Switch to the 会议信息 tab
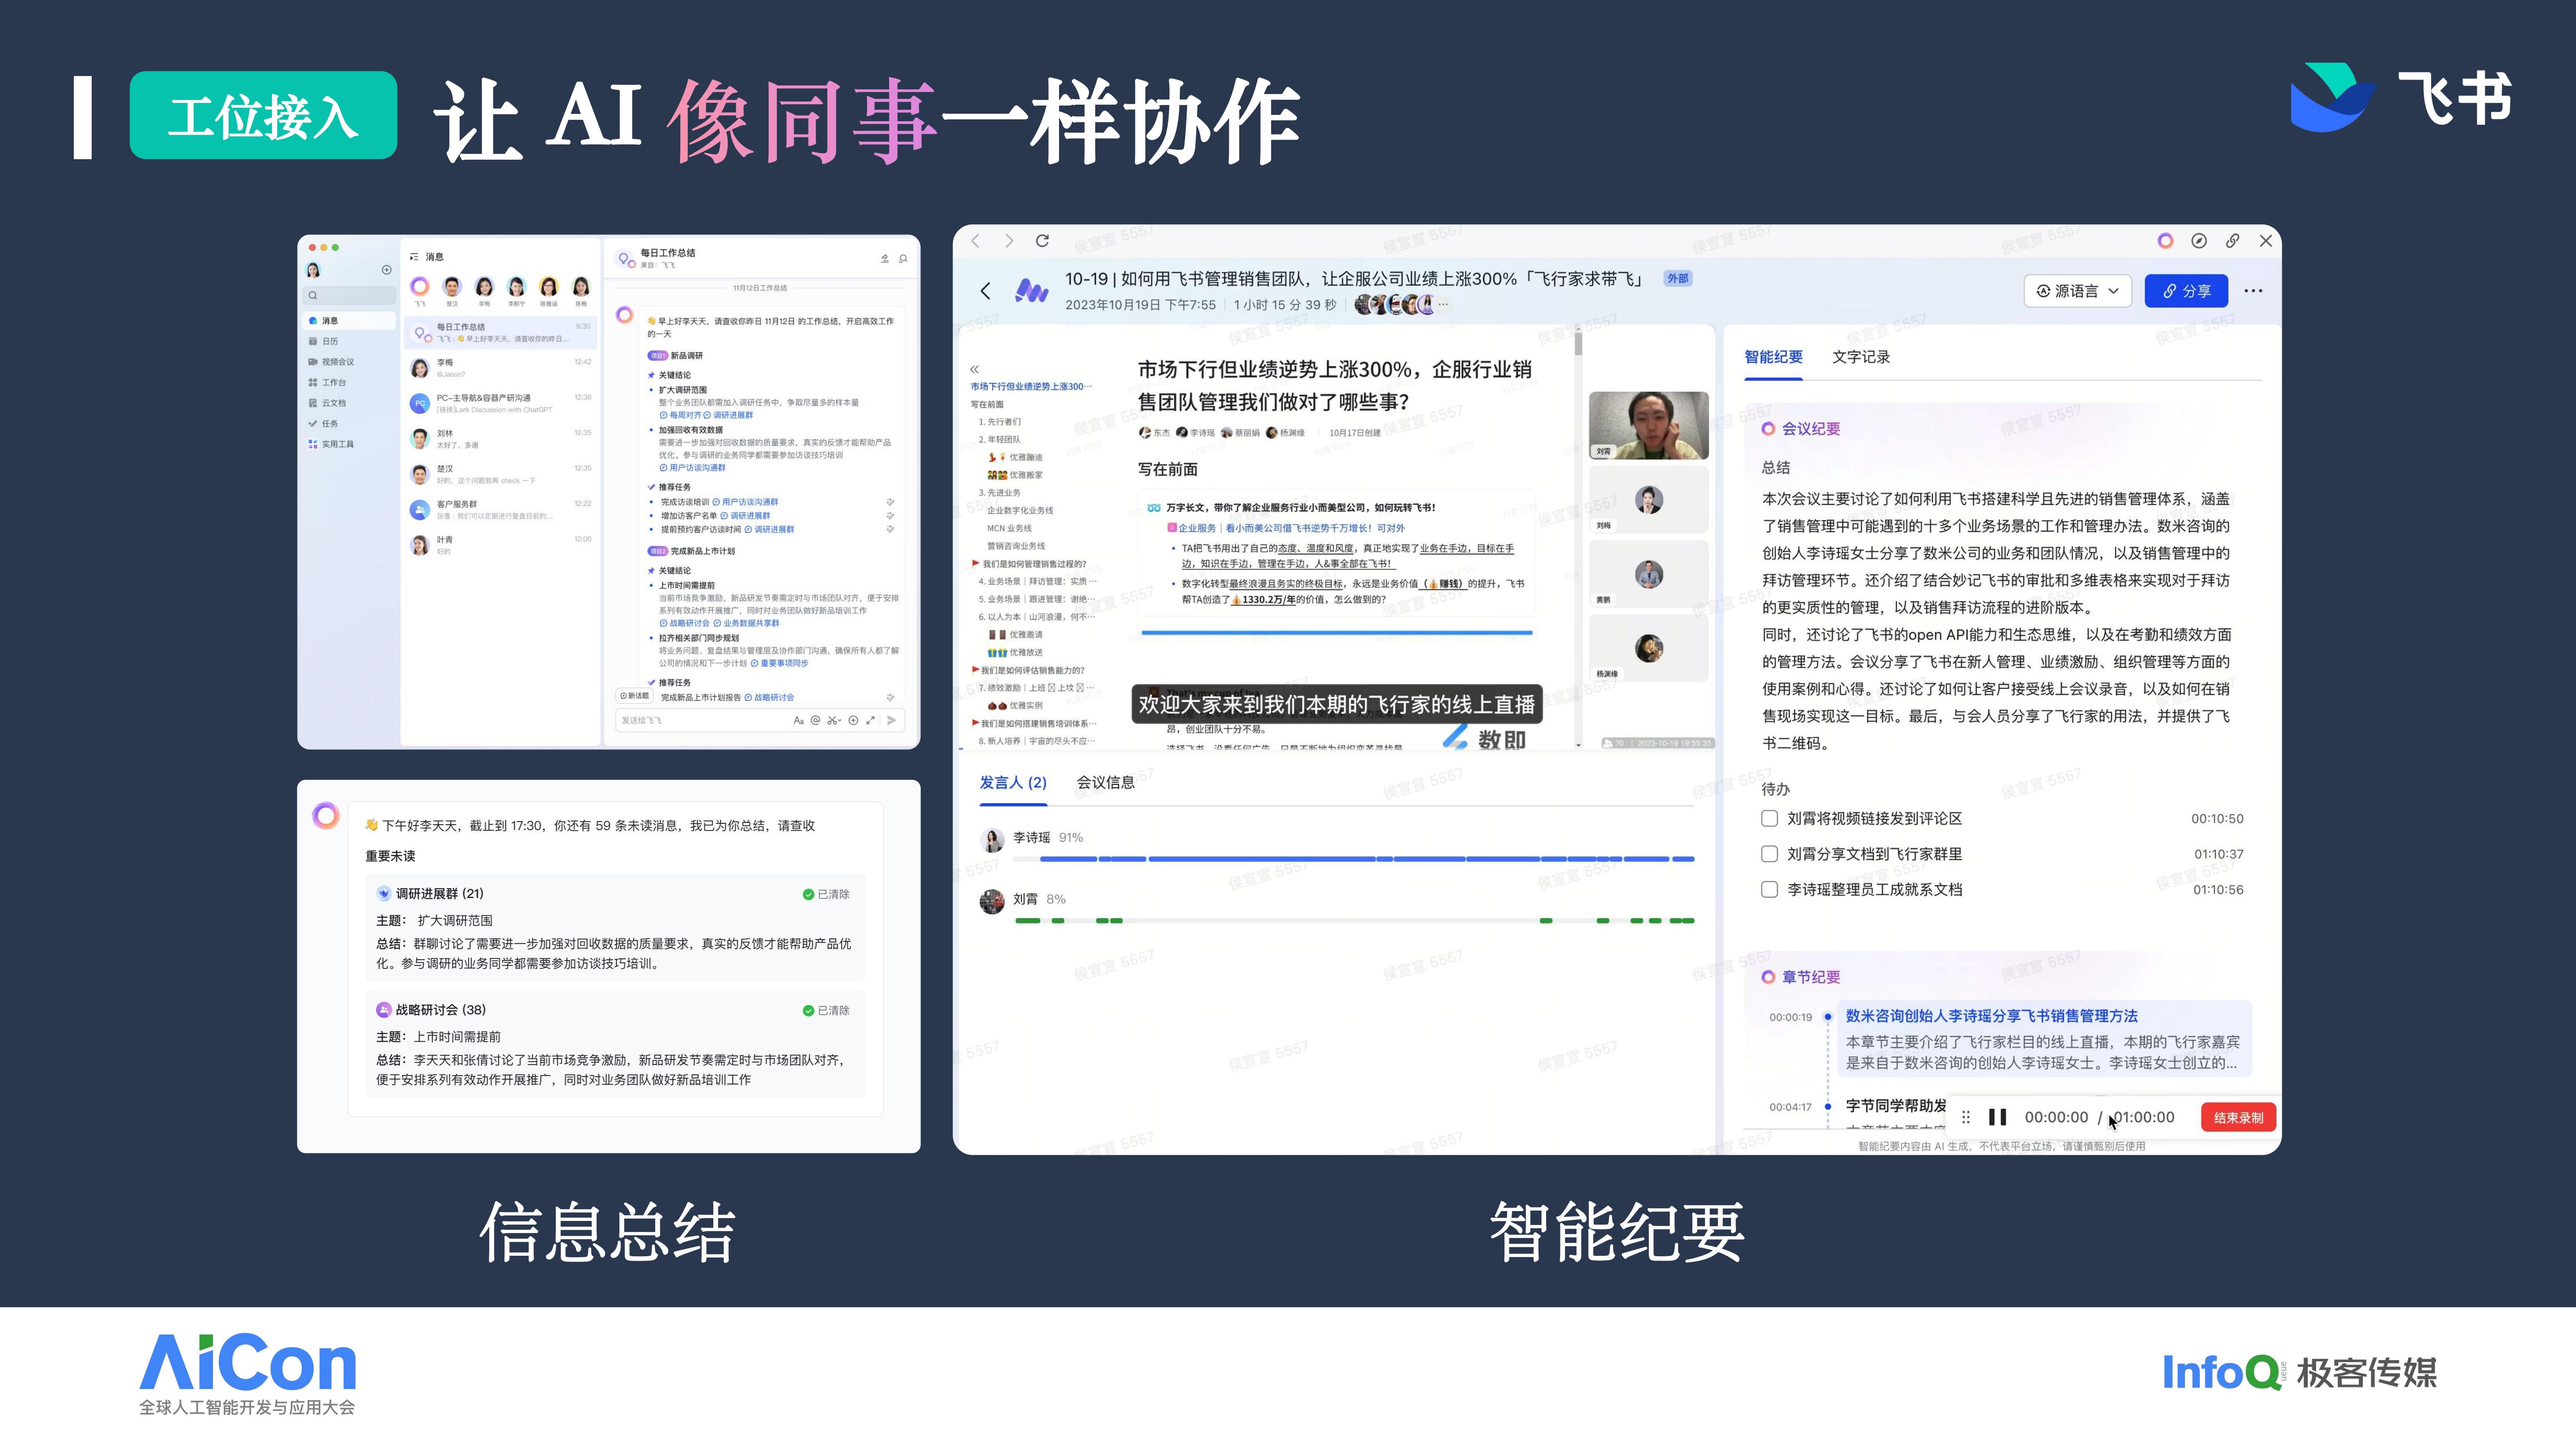The height and width of the screenshot is (1449, 2576). (1106, 783)
